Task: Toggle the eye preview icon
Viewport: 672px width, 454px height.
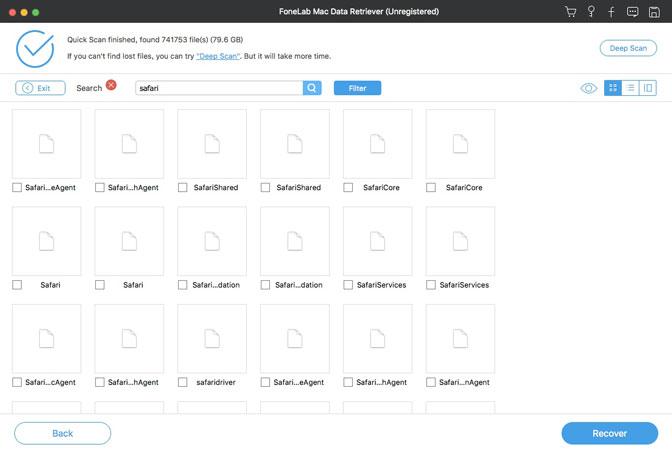Action: pyautogui.click(x=588, y=88)
